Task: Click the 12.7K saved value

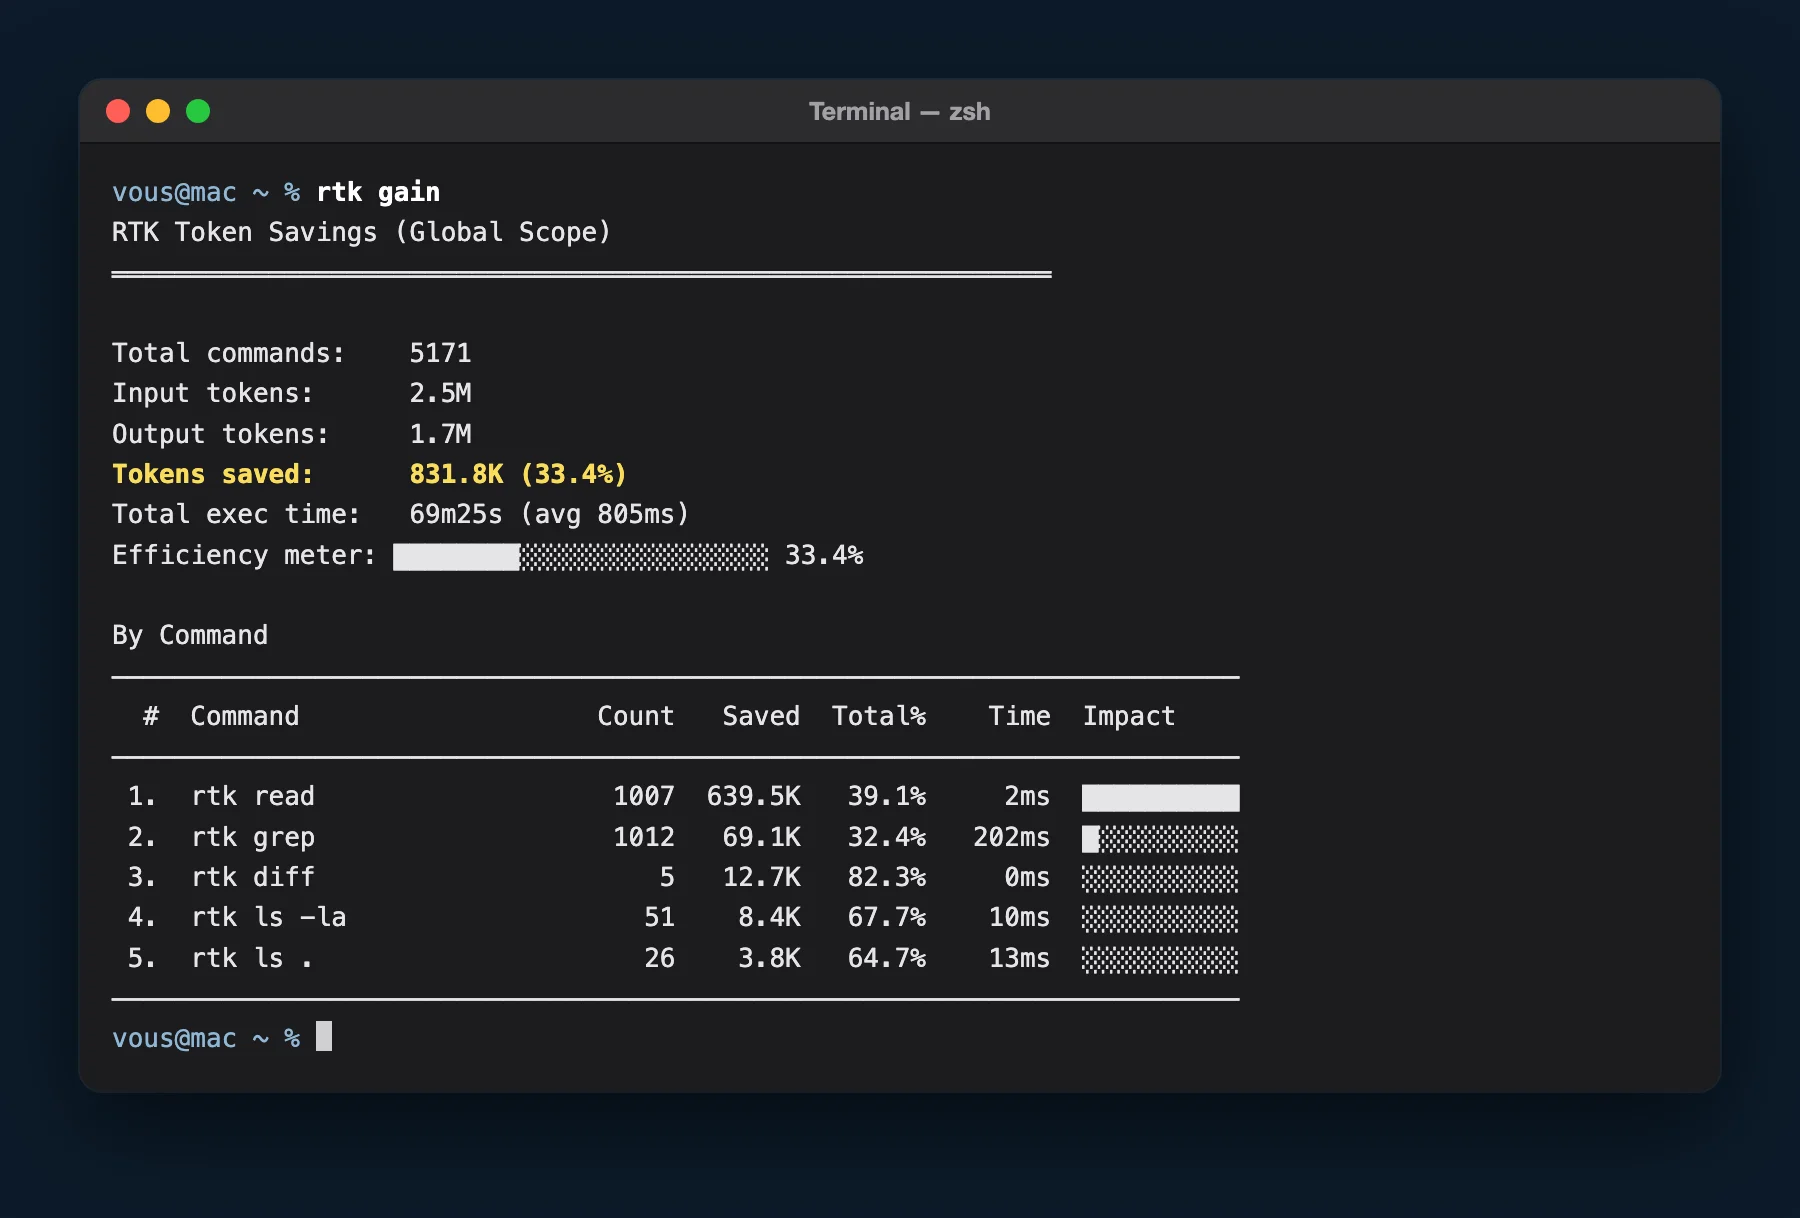Action: pyautogui.click(x=761, y=877)
